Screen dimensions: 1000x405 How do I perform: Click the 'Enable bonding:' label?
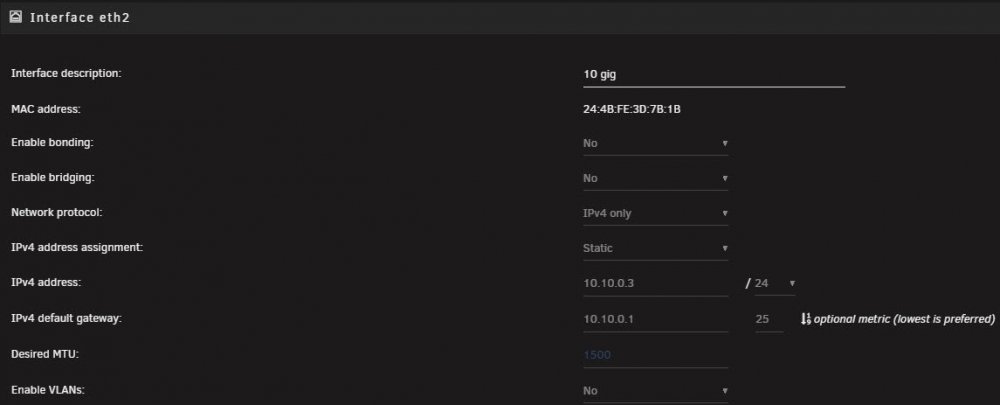[x=52, y=143]
